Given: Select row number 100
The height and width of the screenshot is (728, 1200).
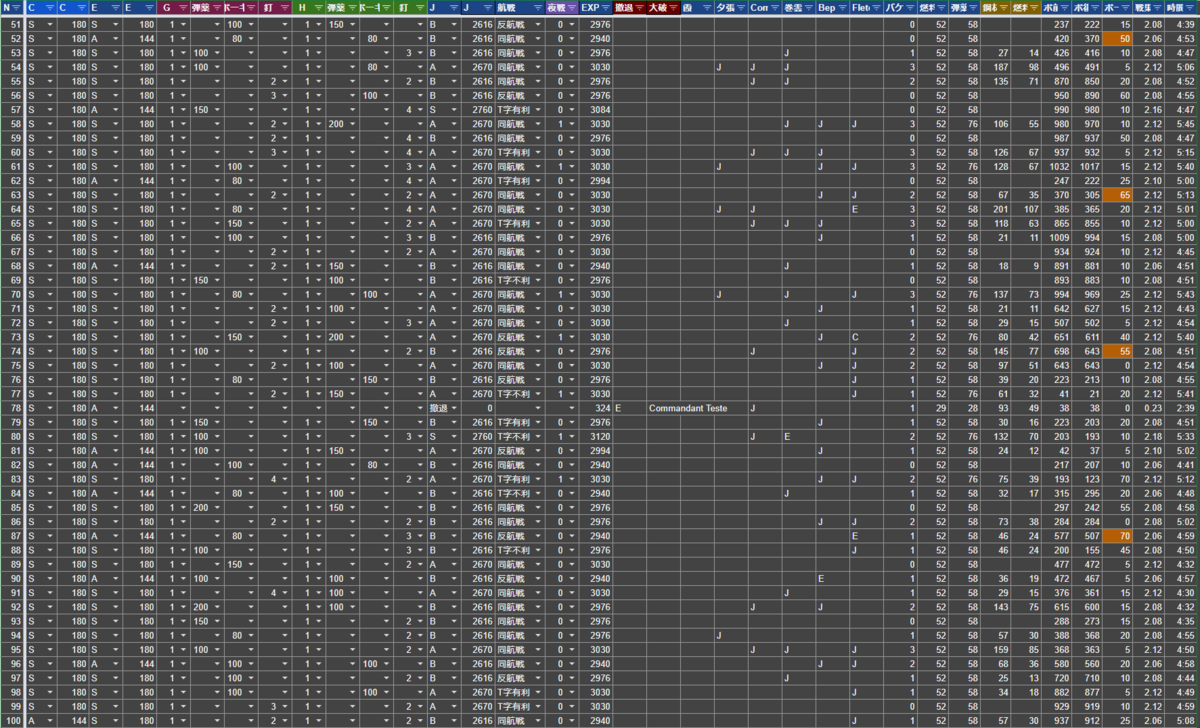Looking at the screenshot, I should tap(12, 720).
